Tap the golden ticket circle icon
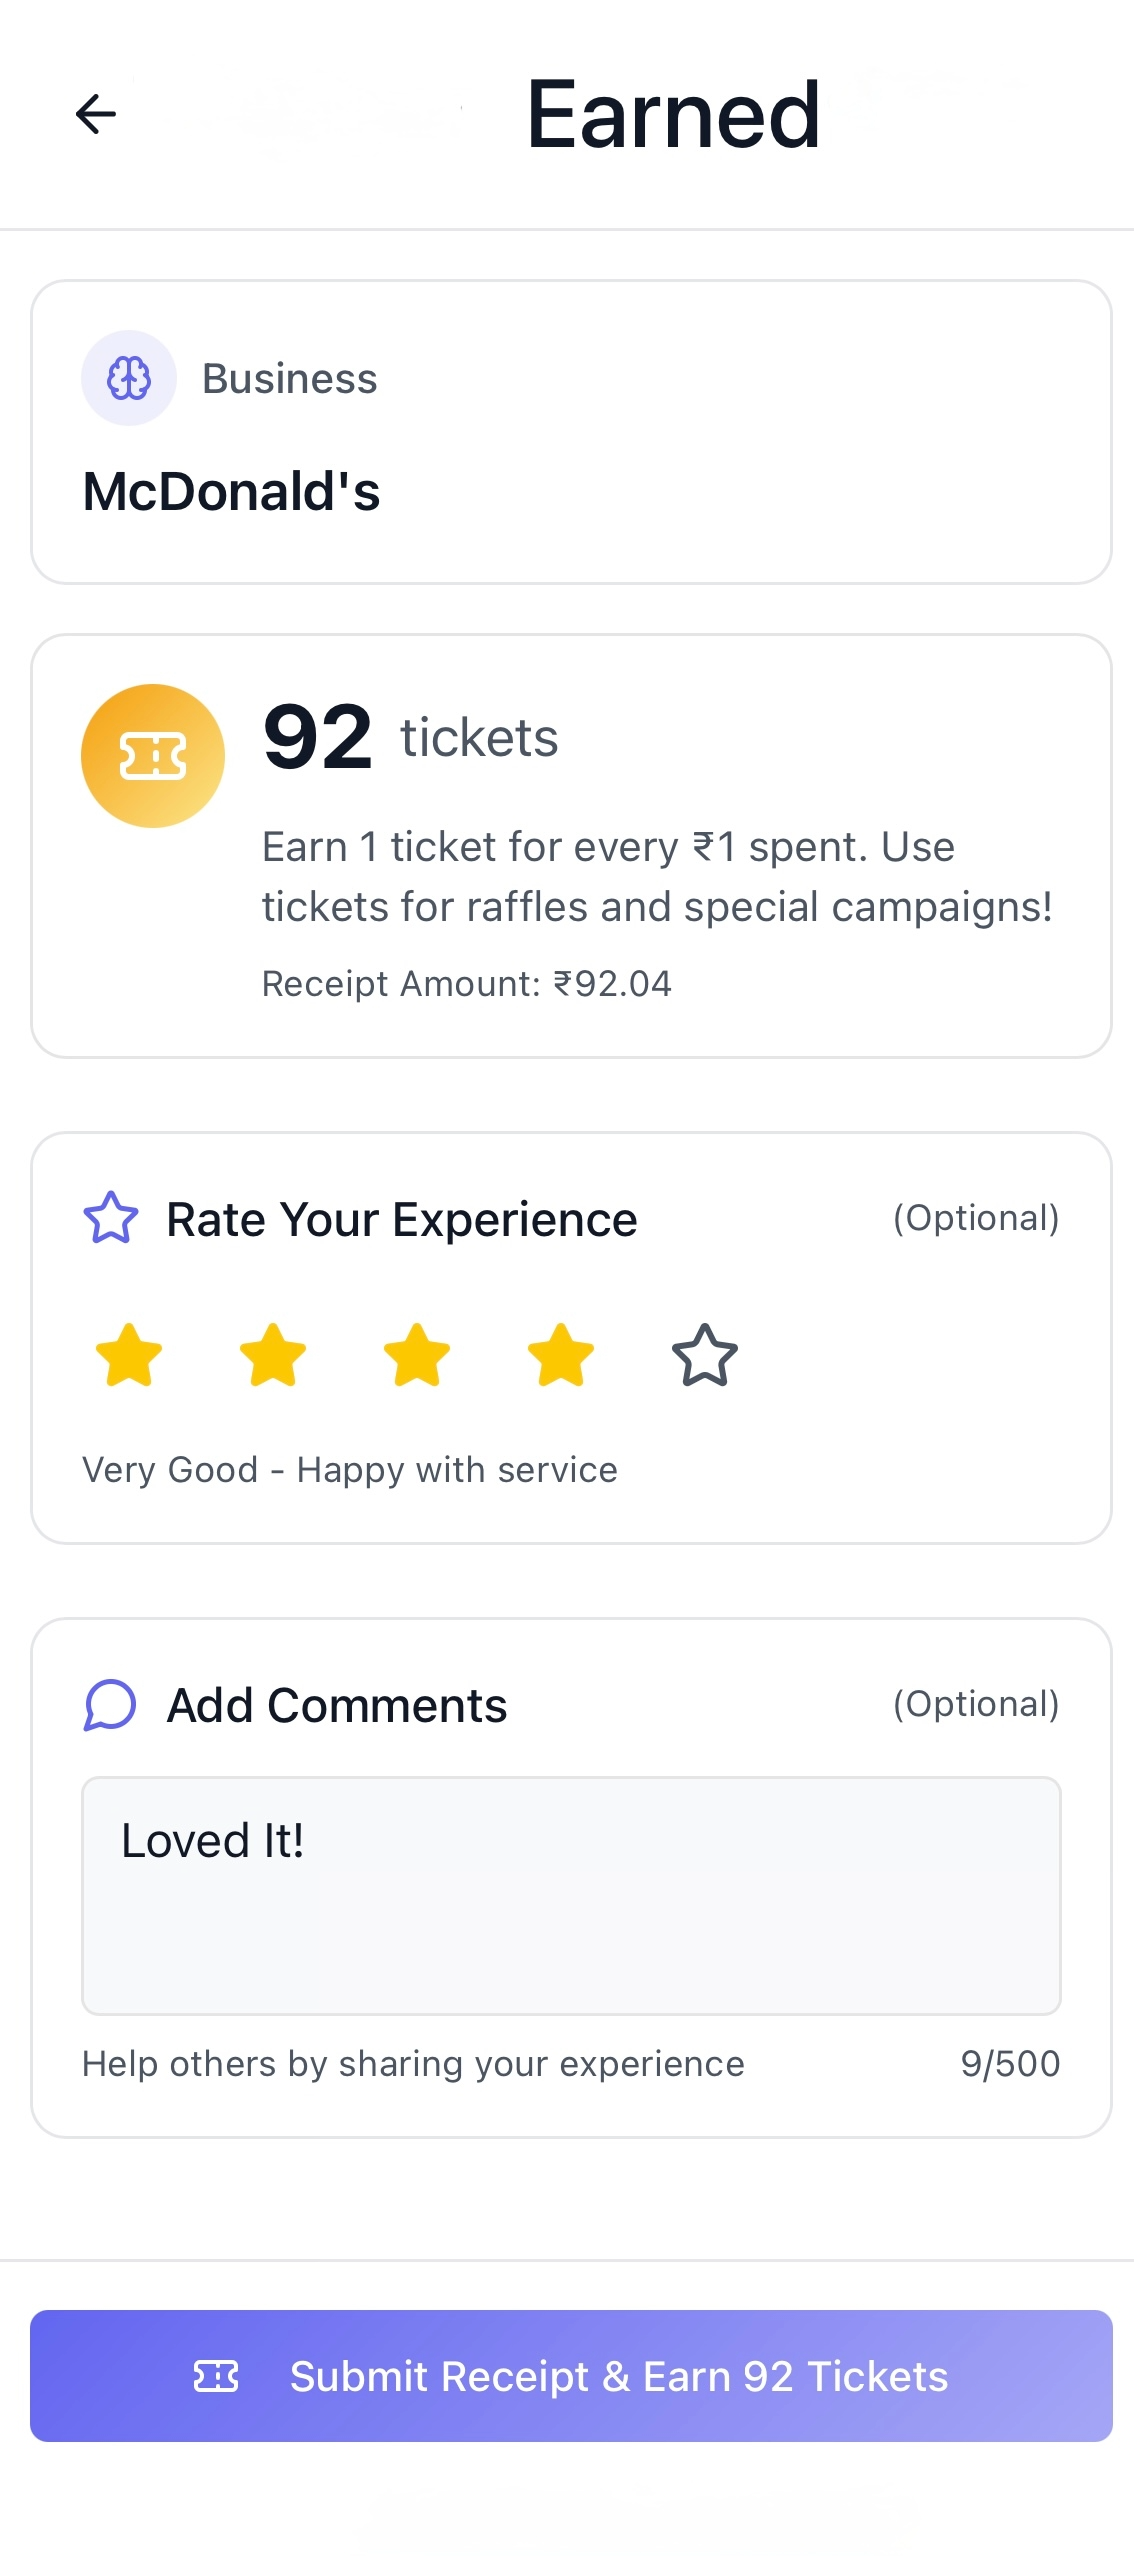1134x2556 pixels. pyautogui.click(x=153, y=756)
